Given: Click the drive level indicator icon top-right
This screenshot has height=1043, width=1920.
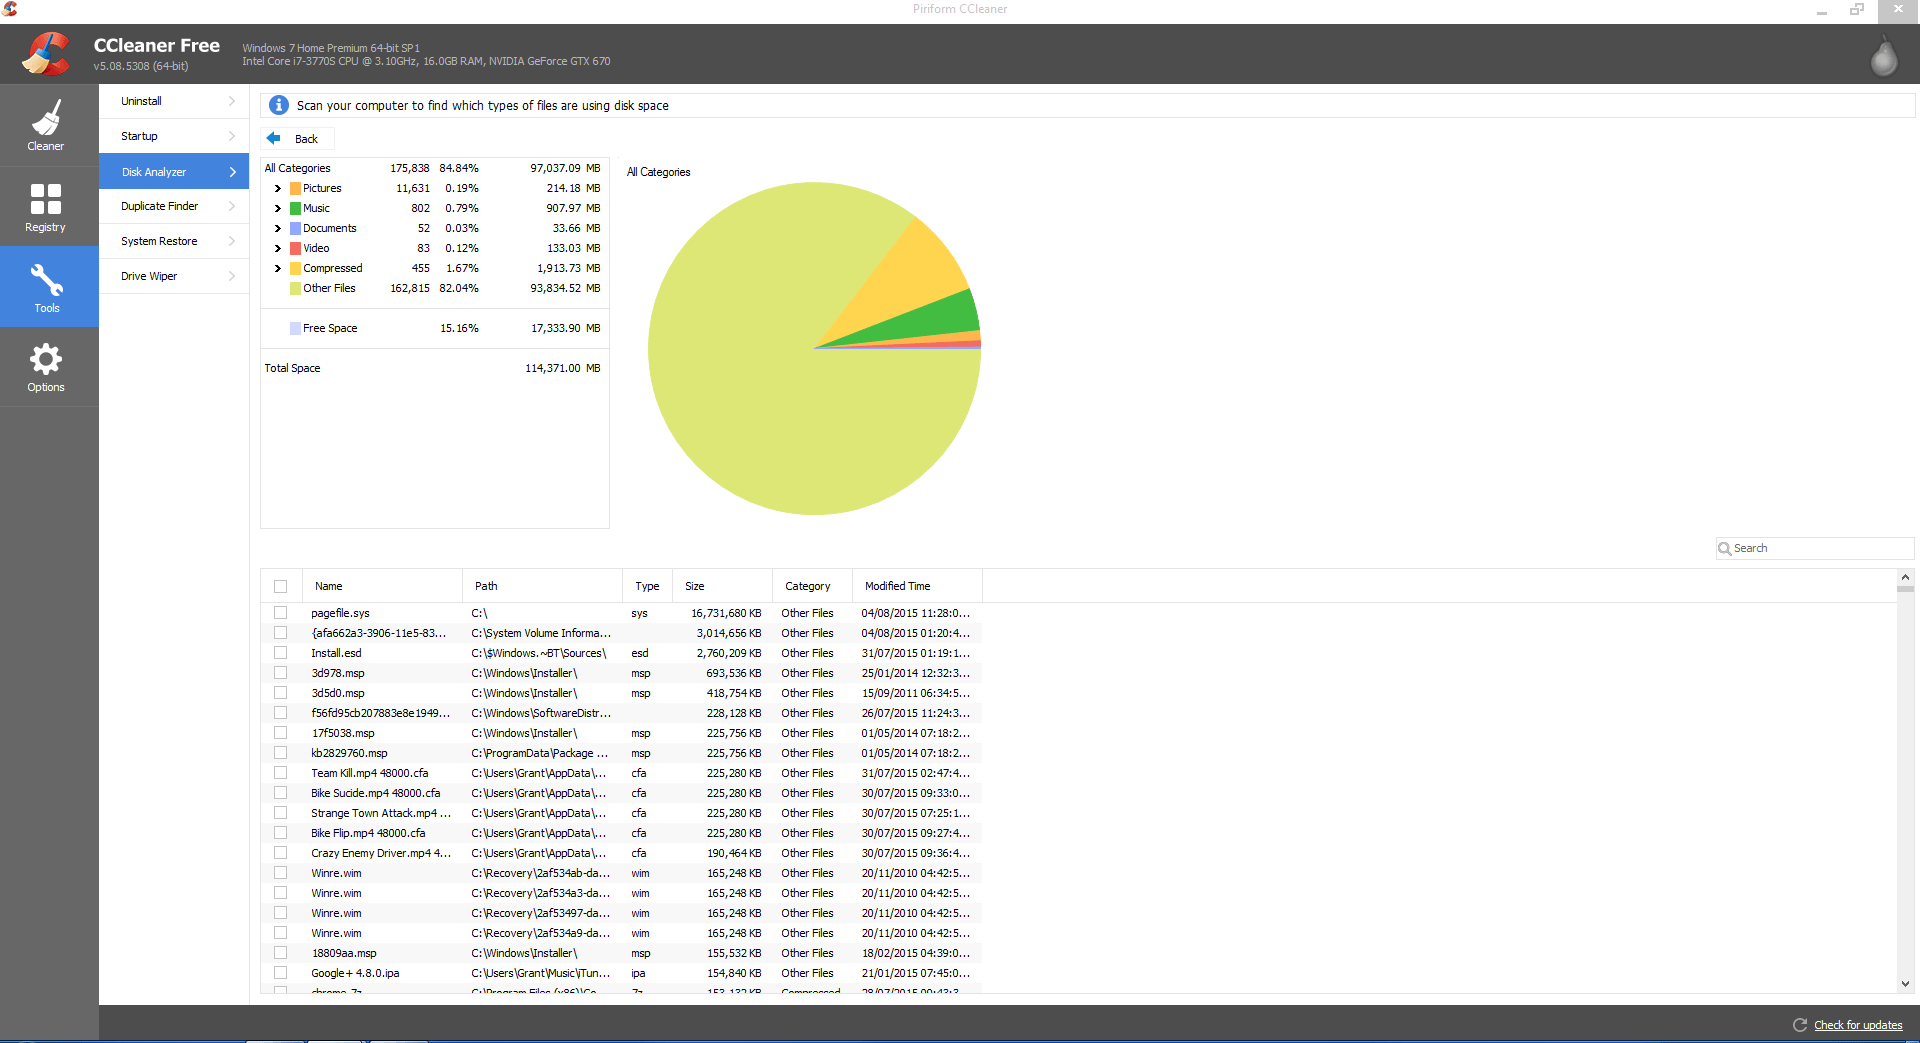Looking at the screenshot, I should pyautogui.click(x=1884, y=57).
